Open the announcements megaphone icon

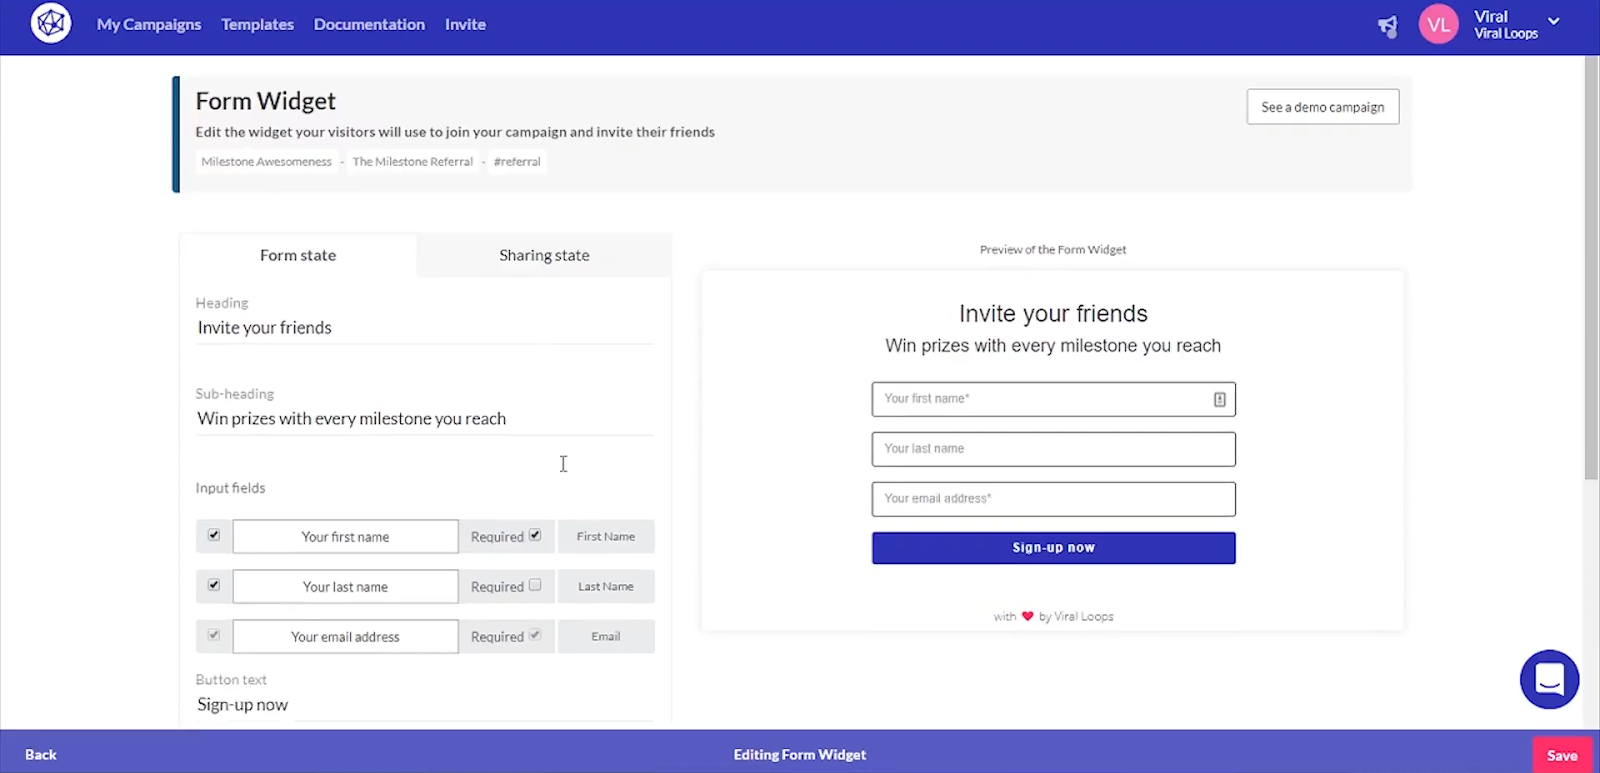pyautogui.click(x=1388, y=26)
